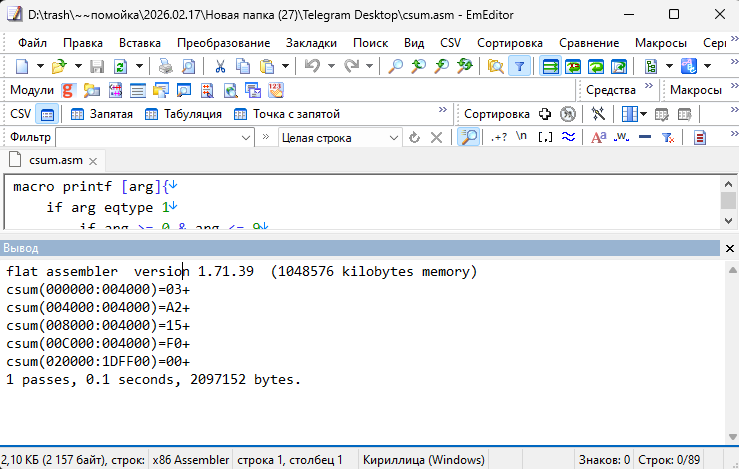Toggle the Filter funnel button

tap(519, 67)
